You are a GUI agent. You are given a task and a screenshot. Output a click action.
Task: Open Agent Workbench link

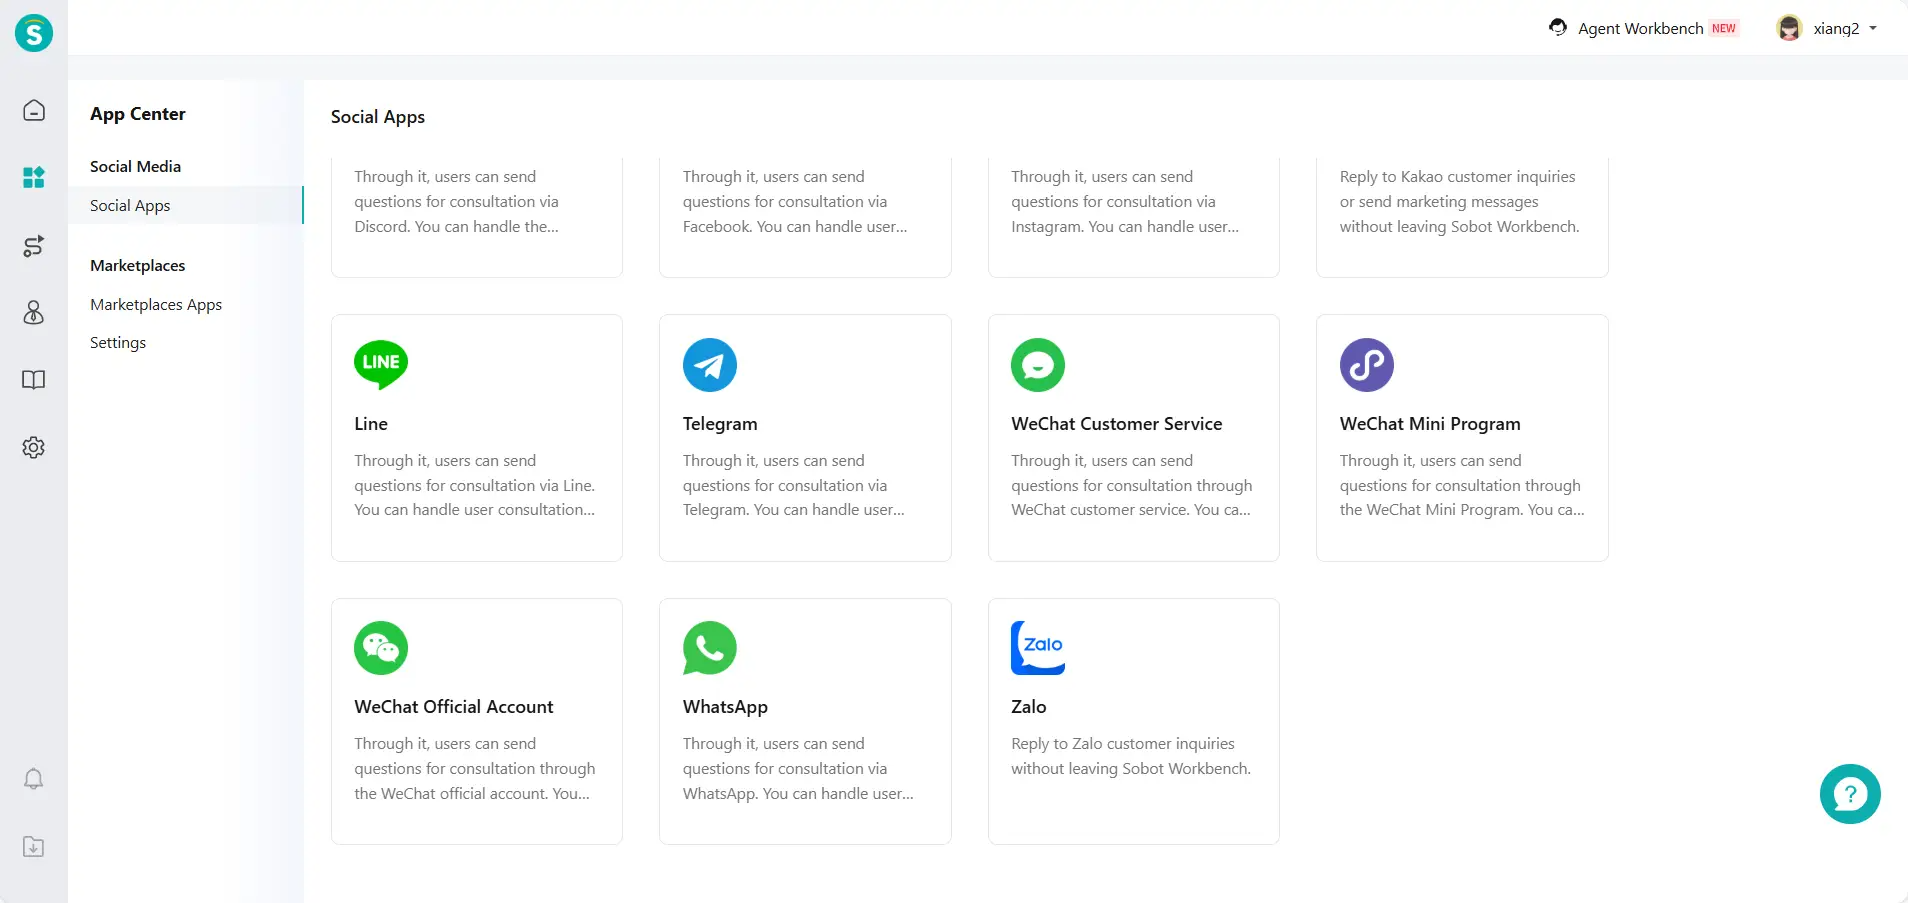[1640, 28]
